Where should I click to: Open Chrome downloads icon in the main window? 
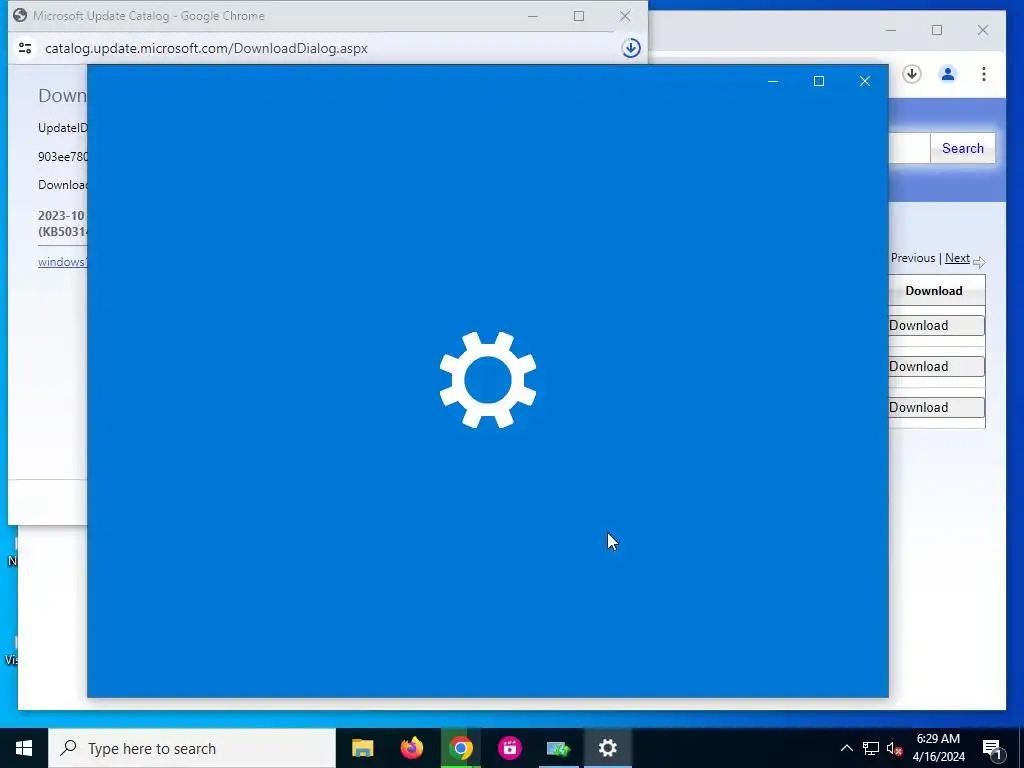click(x=912, y=74)
